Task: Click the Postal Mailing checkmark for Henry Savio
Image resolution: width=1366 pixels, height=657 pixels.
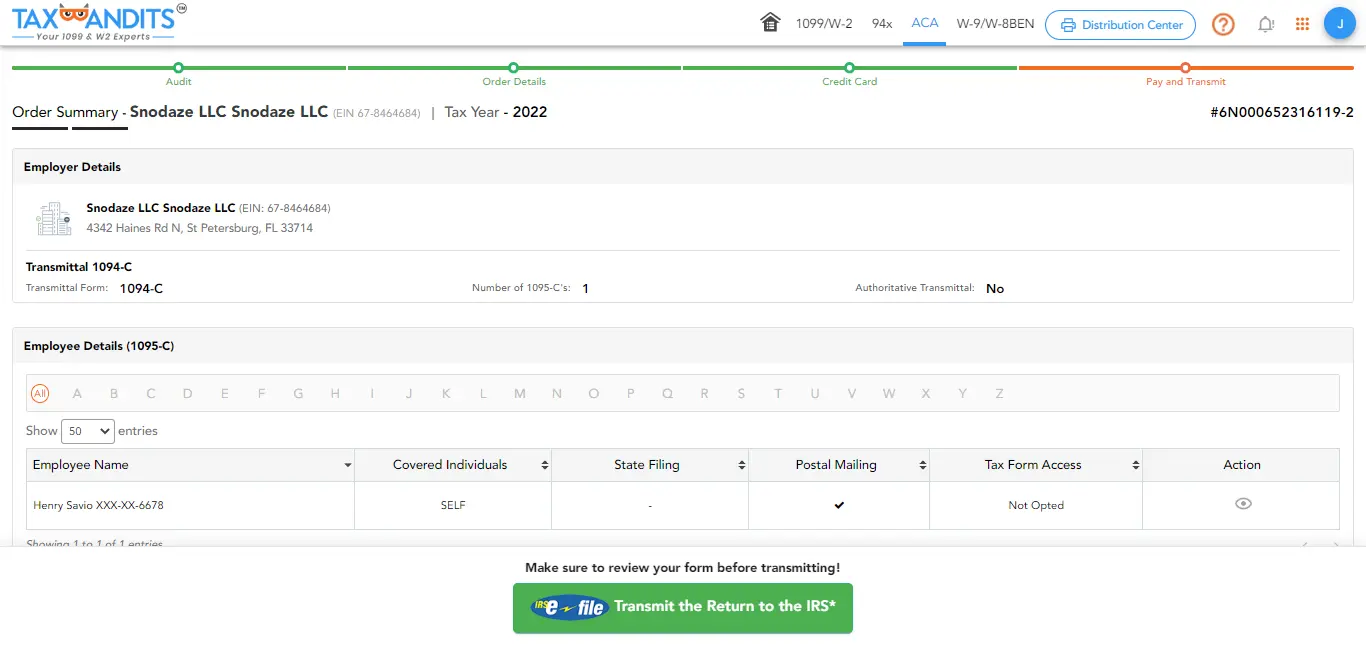Action: point(839,505)
